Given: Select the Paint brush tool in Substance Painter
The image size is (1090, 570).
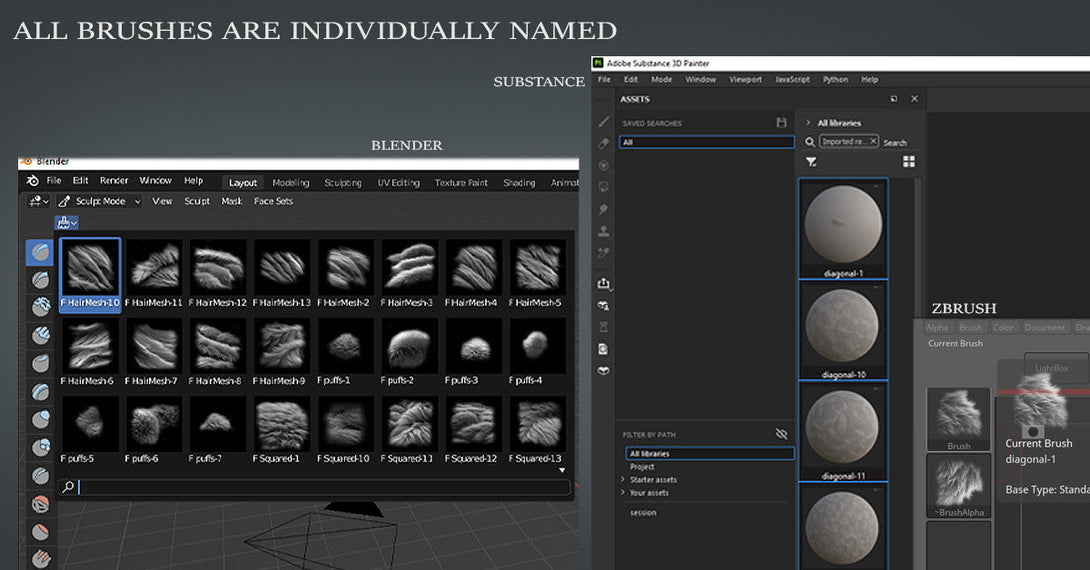Looking at the screenshot, I should [603, 122].
